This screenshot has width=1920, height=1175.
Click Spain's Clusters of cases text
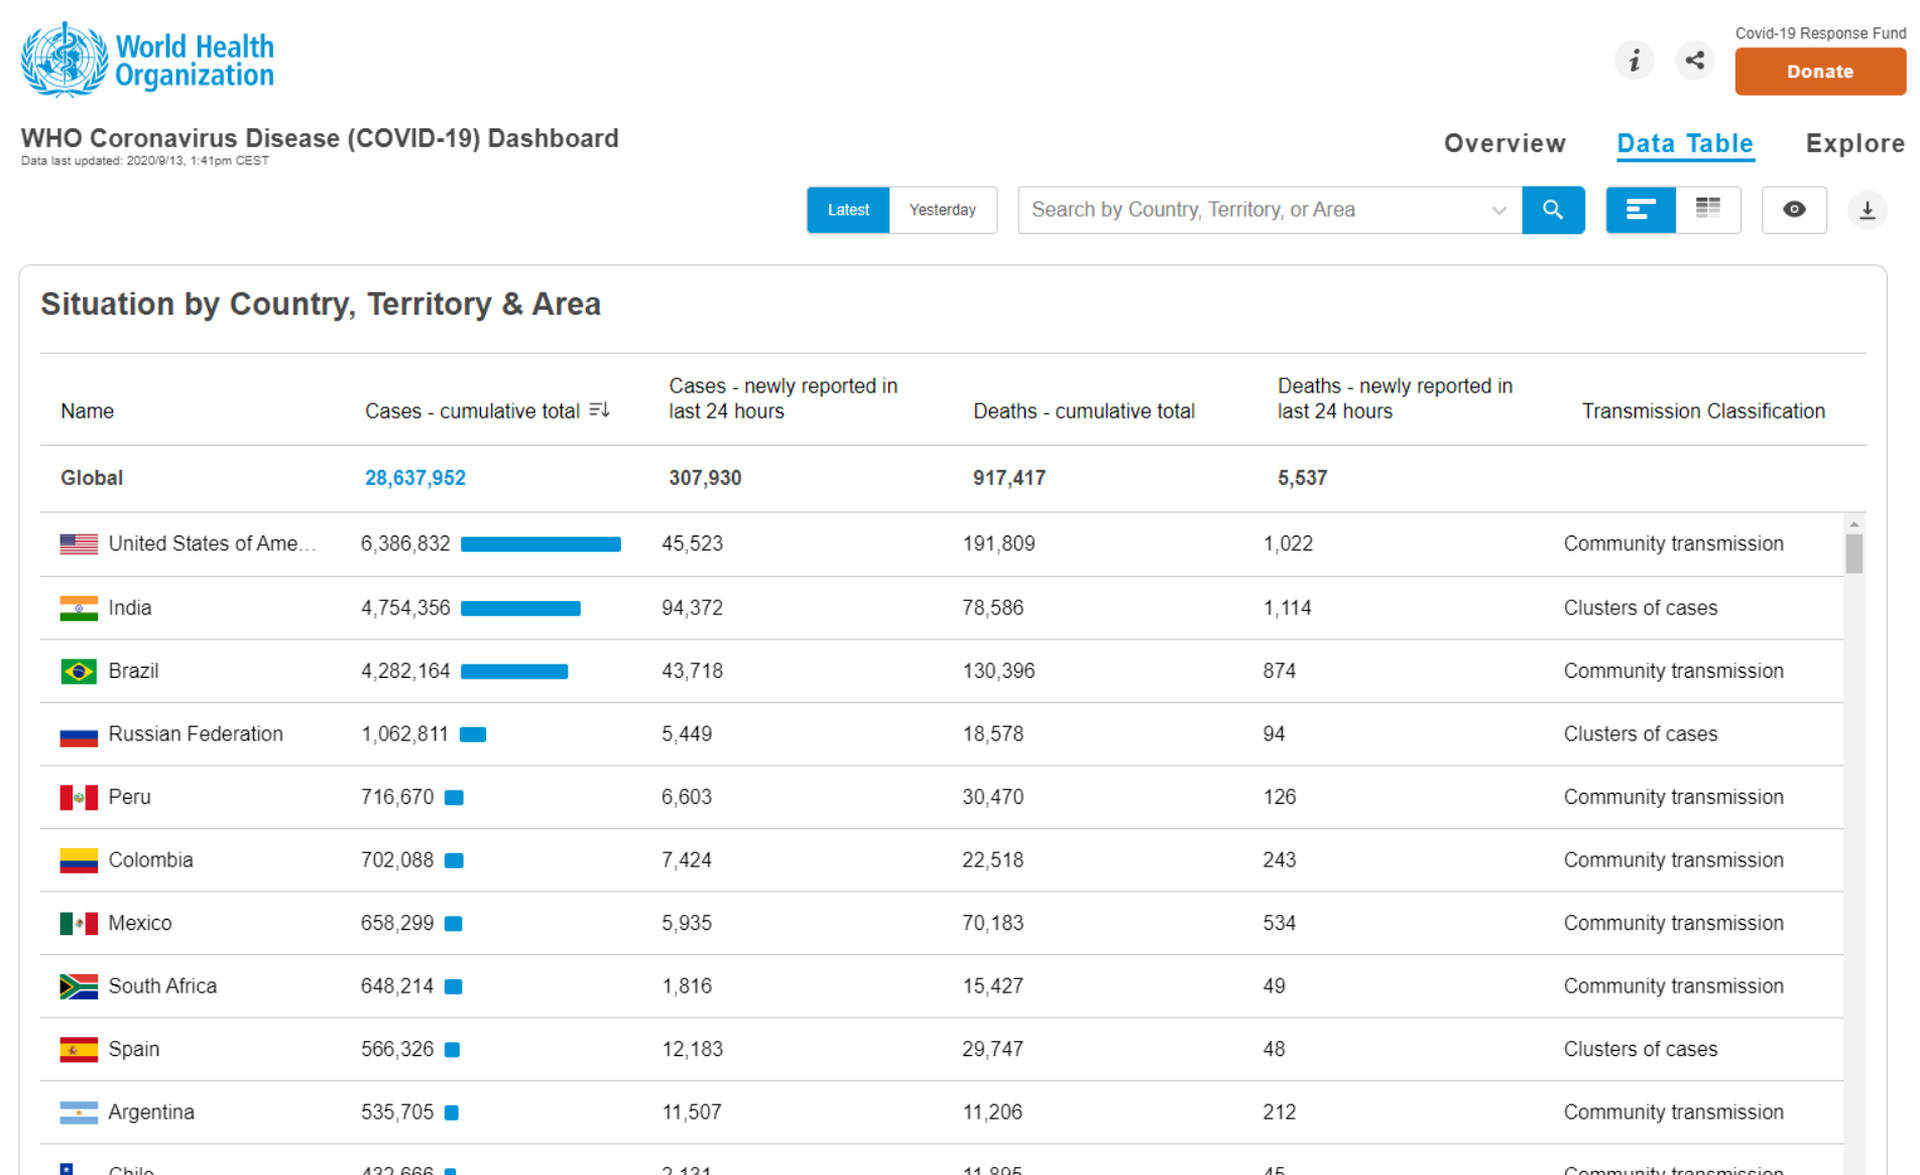coord(1640,1049)
